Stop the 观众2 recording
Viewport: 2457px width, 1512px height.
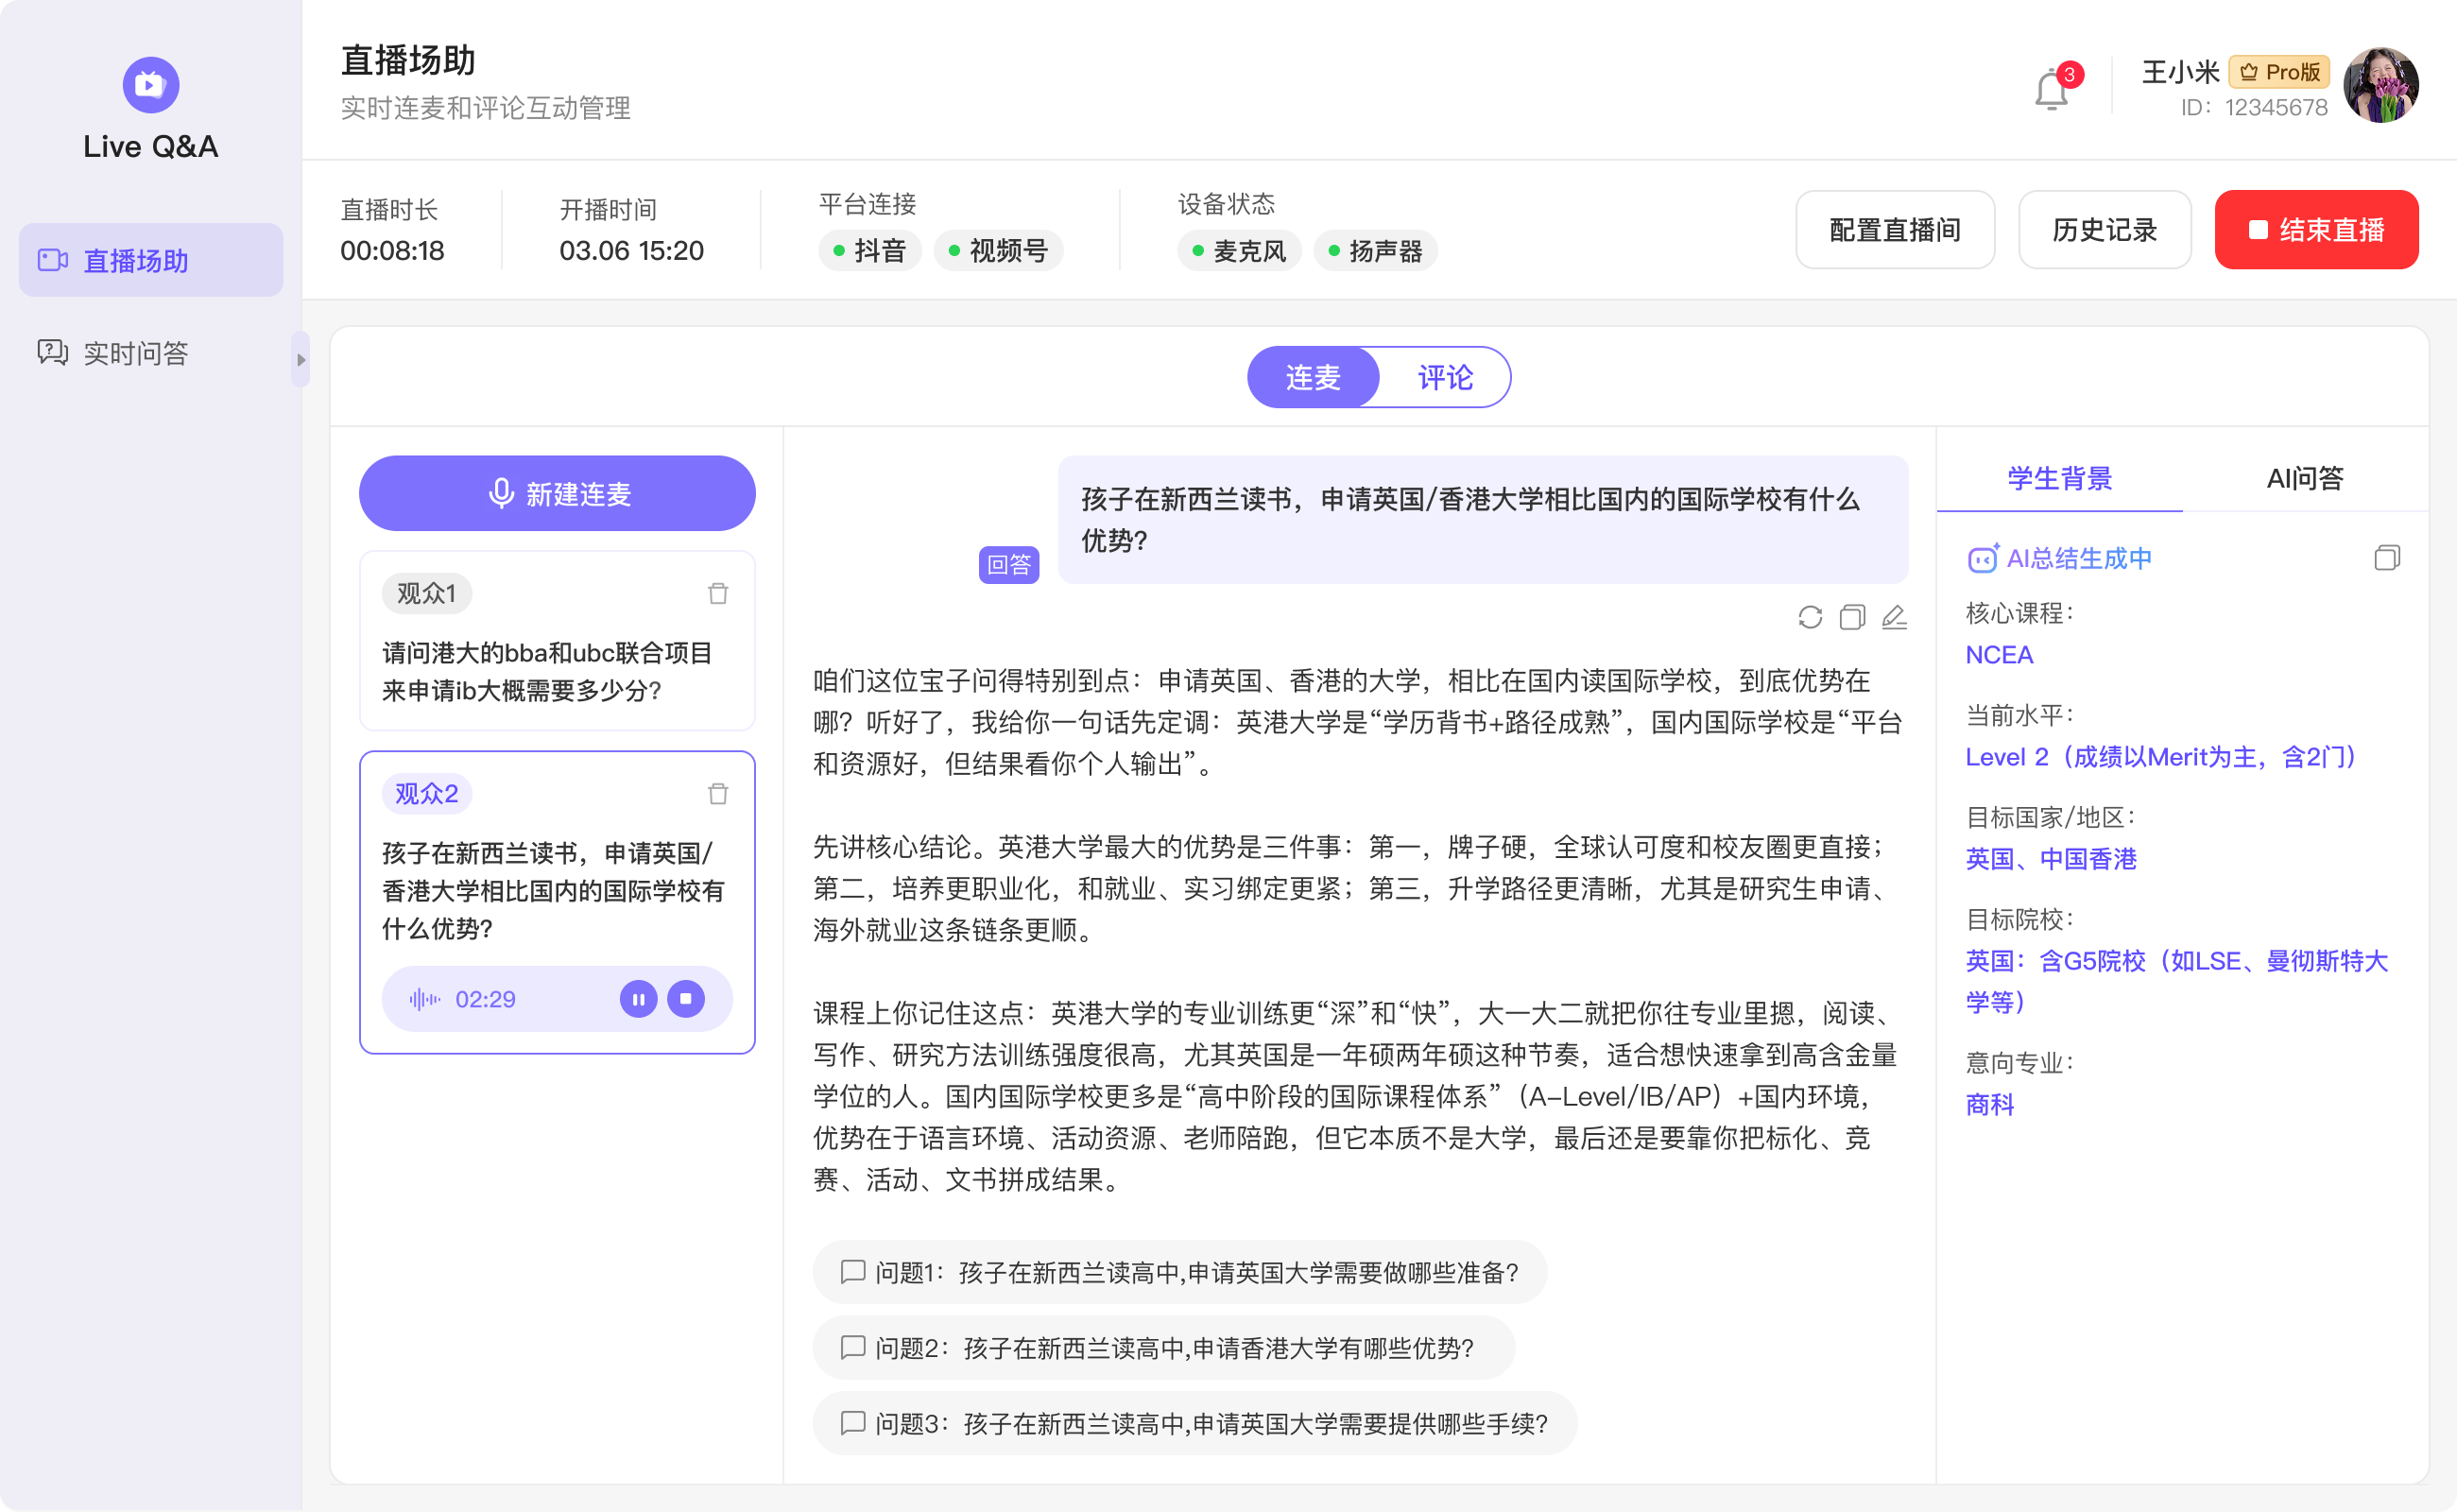click(686, 998)
